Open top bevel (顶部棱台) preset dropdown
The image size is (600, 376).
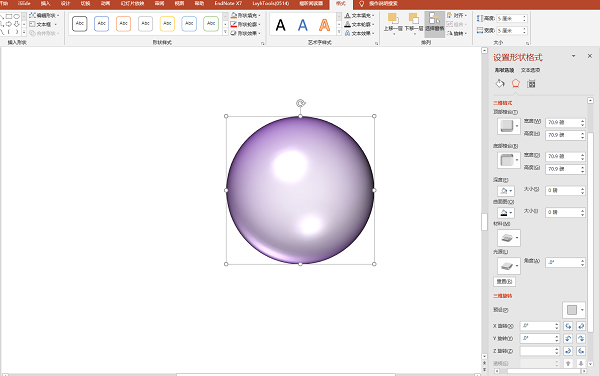[509, 126]
